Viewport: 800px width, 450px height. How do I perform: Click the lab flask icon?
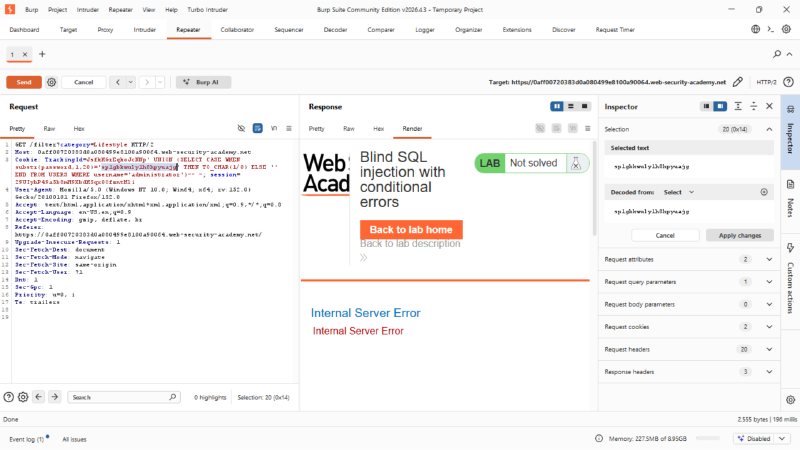coord(576,163)
